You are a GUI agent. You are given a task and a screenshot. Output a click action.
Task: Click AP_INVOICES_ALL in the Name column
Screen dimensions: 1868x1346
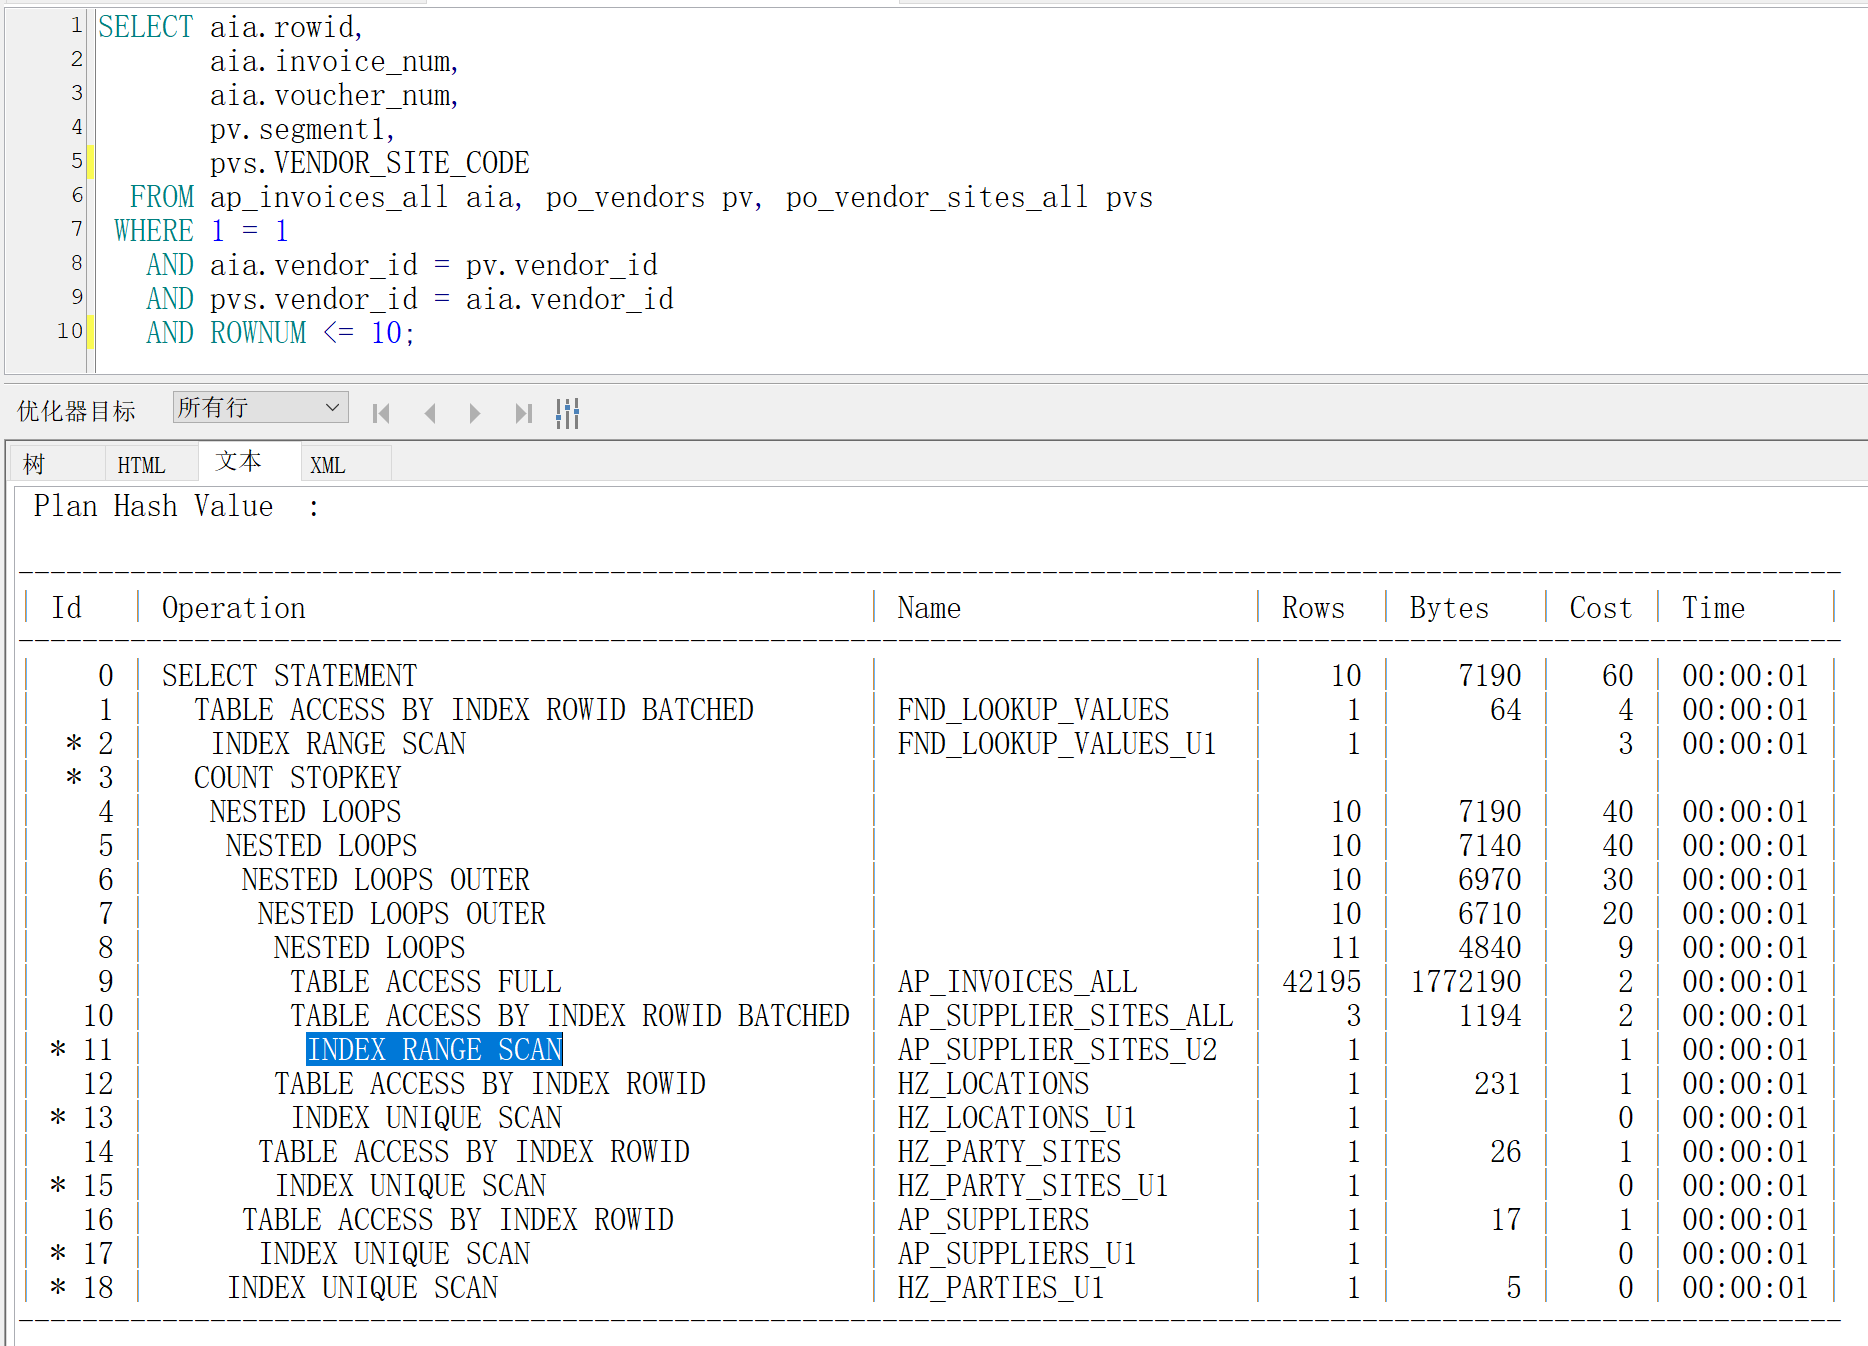click(1017, 981)
